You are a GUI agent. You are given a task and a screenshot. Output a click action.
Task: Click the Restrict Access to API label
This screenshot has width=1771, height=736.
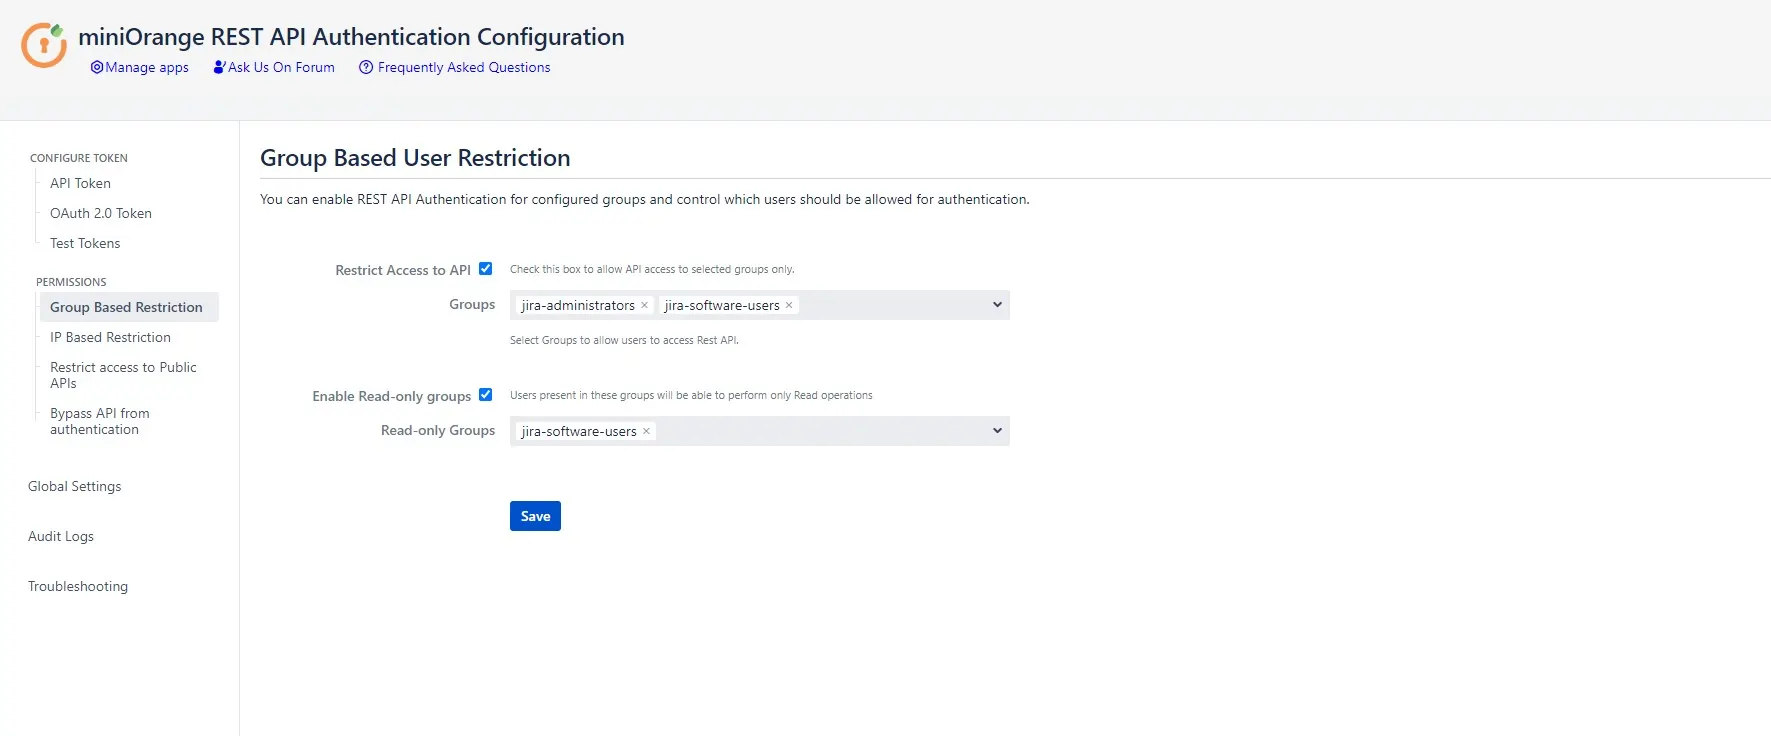coord(403,270)
